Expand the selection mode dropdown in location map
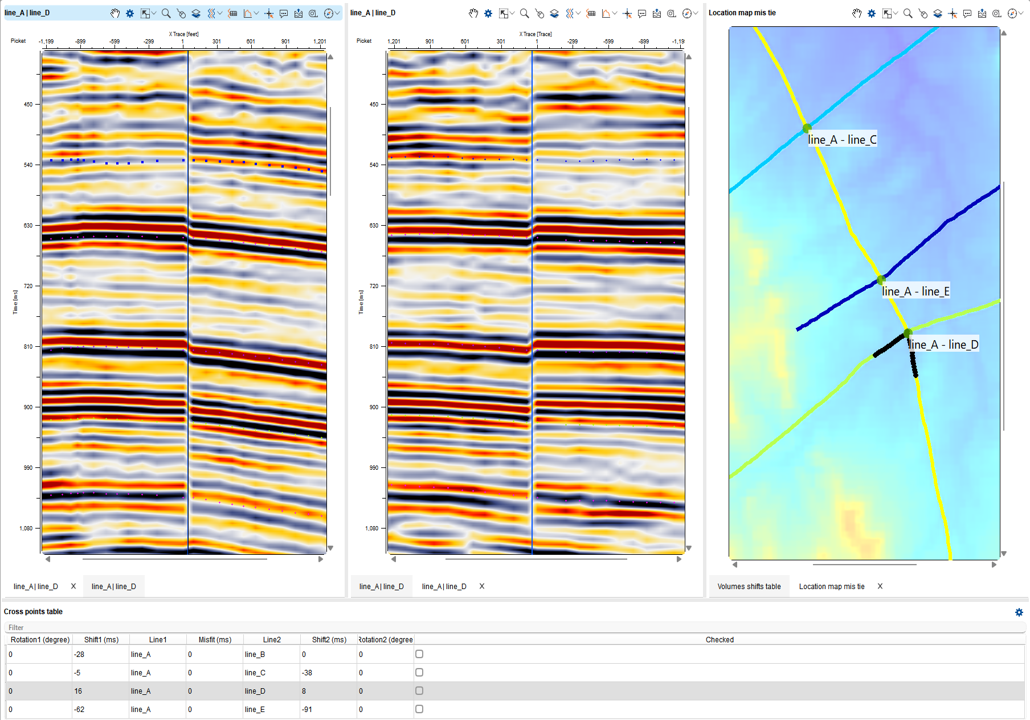1030x720 pixels. (895, 14)
